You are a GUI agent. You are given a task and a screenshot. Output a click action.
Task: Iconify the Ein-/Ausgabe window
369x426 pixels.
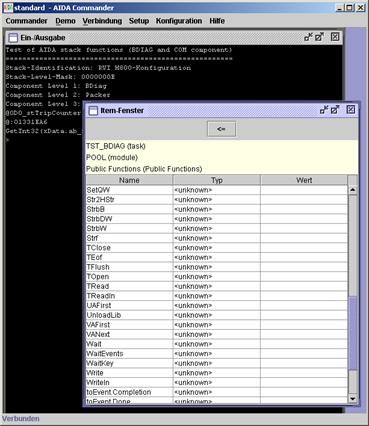(308, 37)
